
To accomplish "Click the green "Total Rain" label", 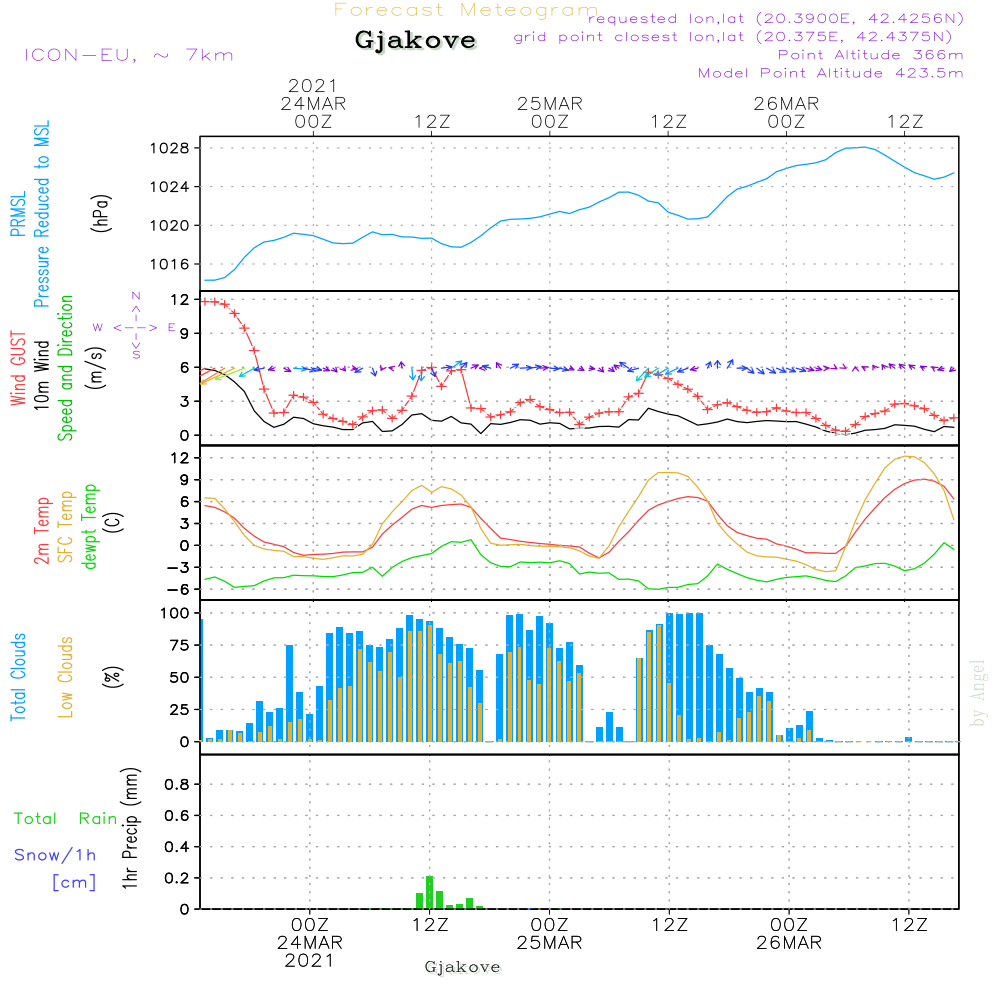I will (x=66, y=818).
